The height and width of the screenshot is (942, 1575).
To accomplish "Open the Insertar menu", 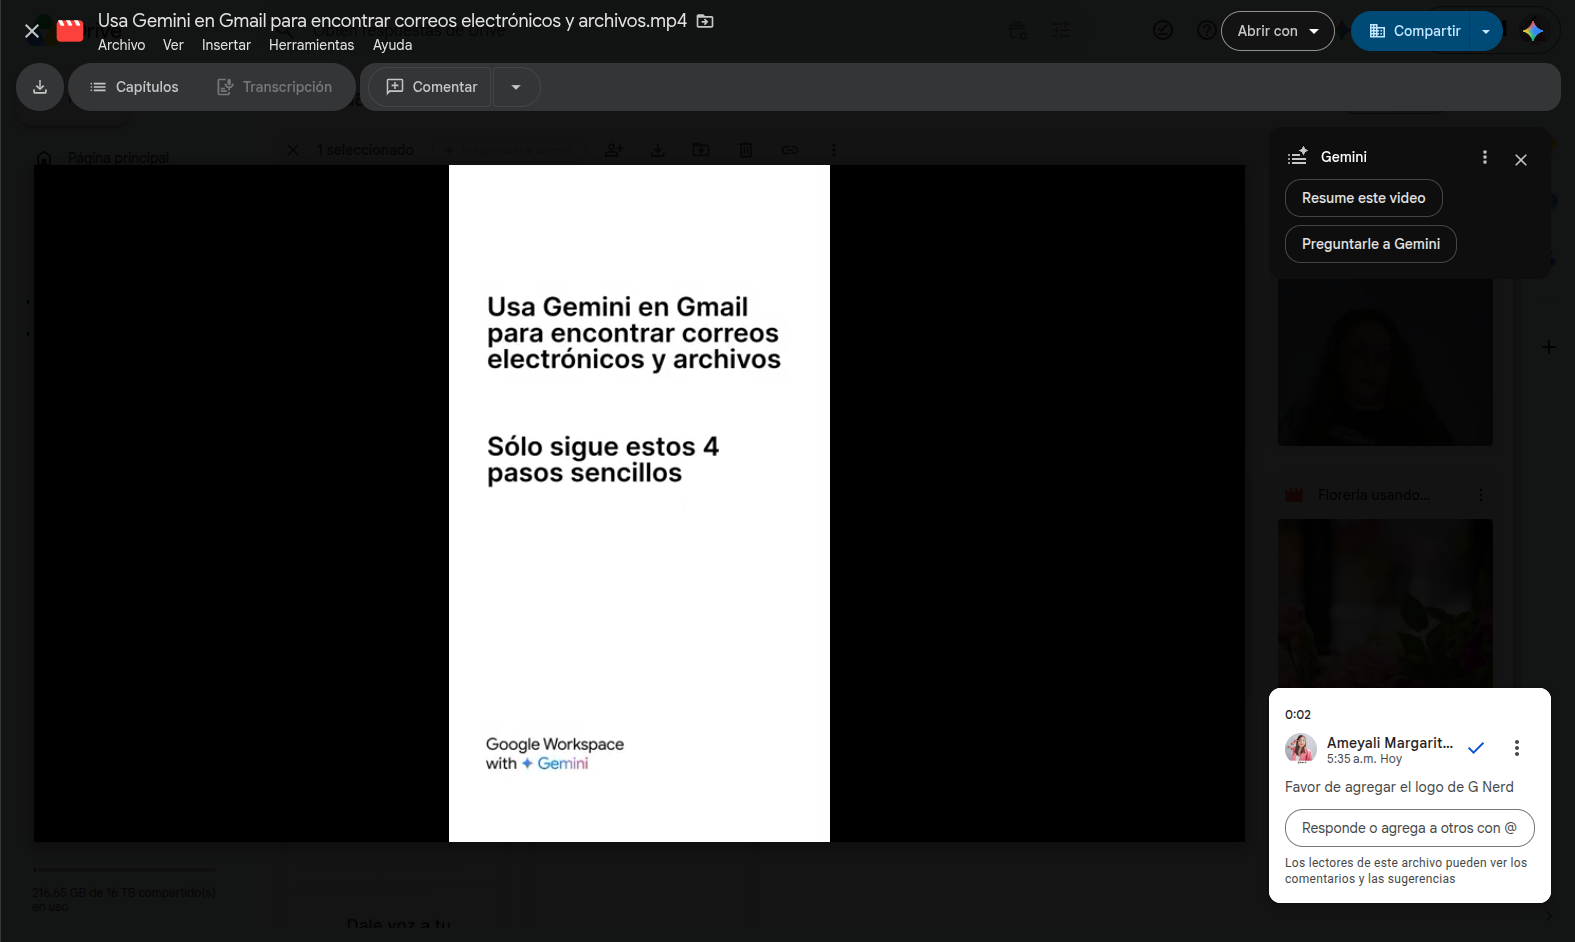I will [226, 45].
